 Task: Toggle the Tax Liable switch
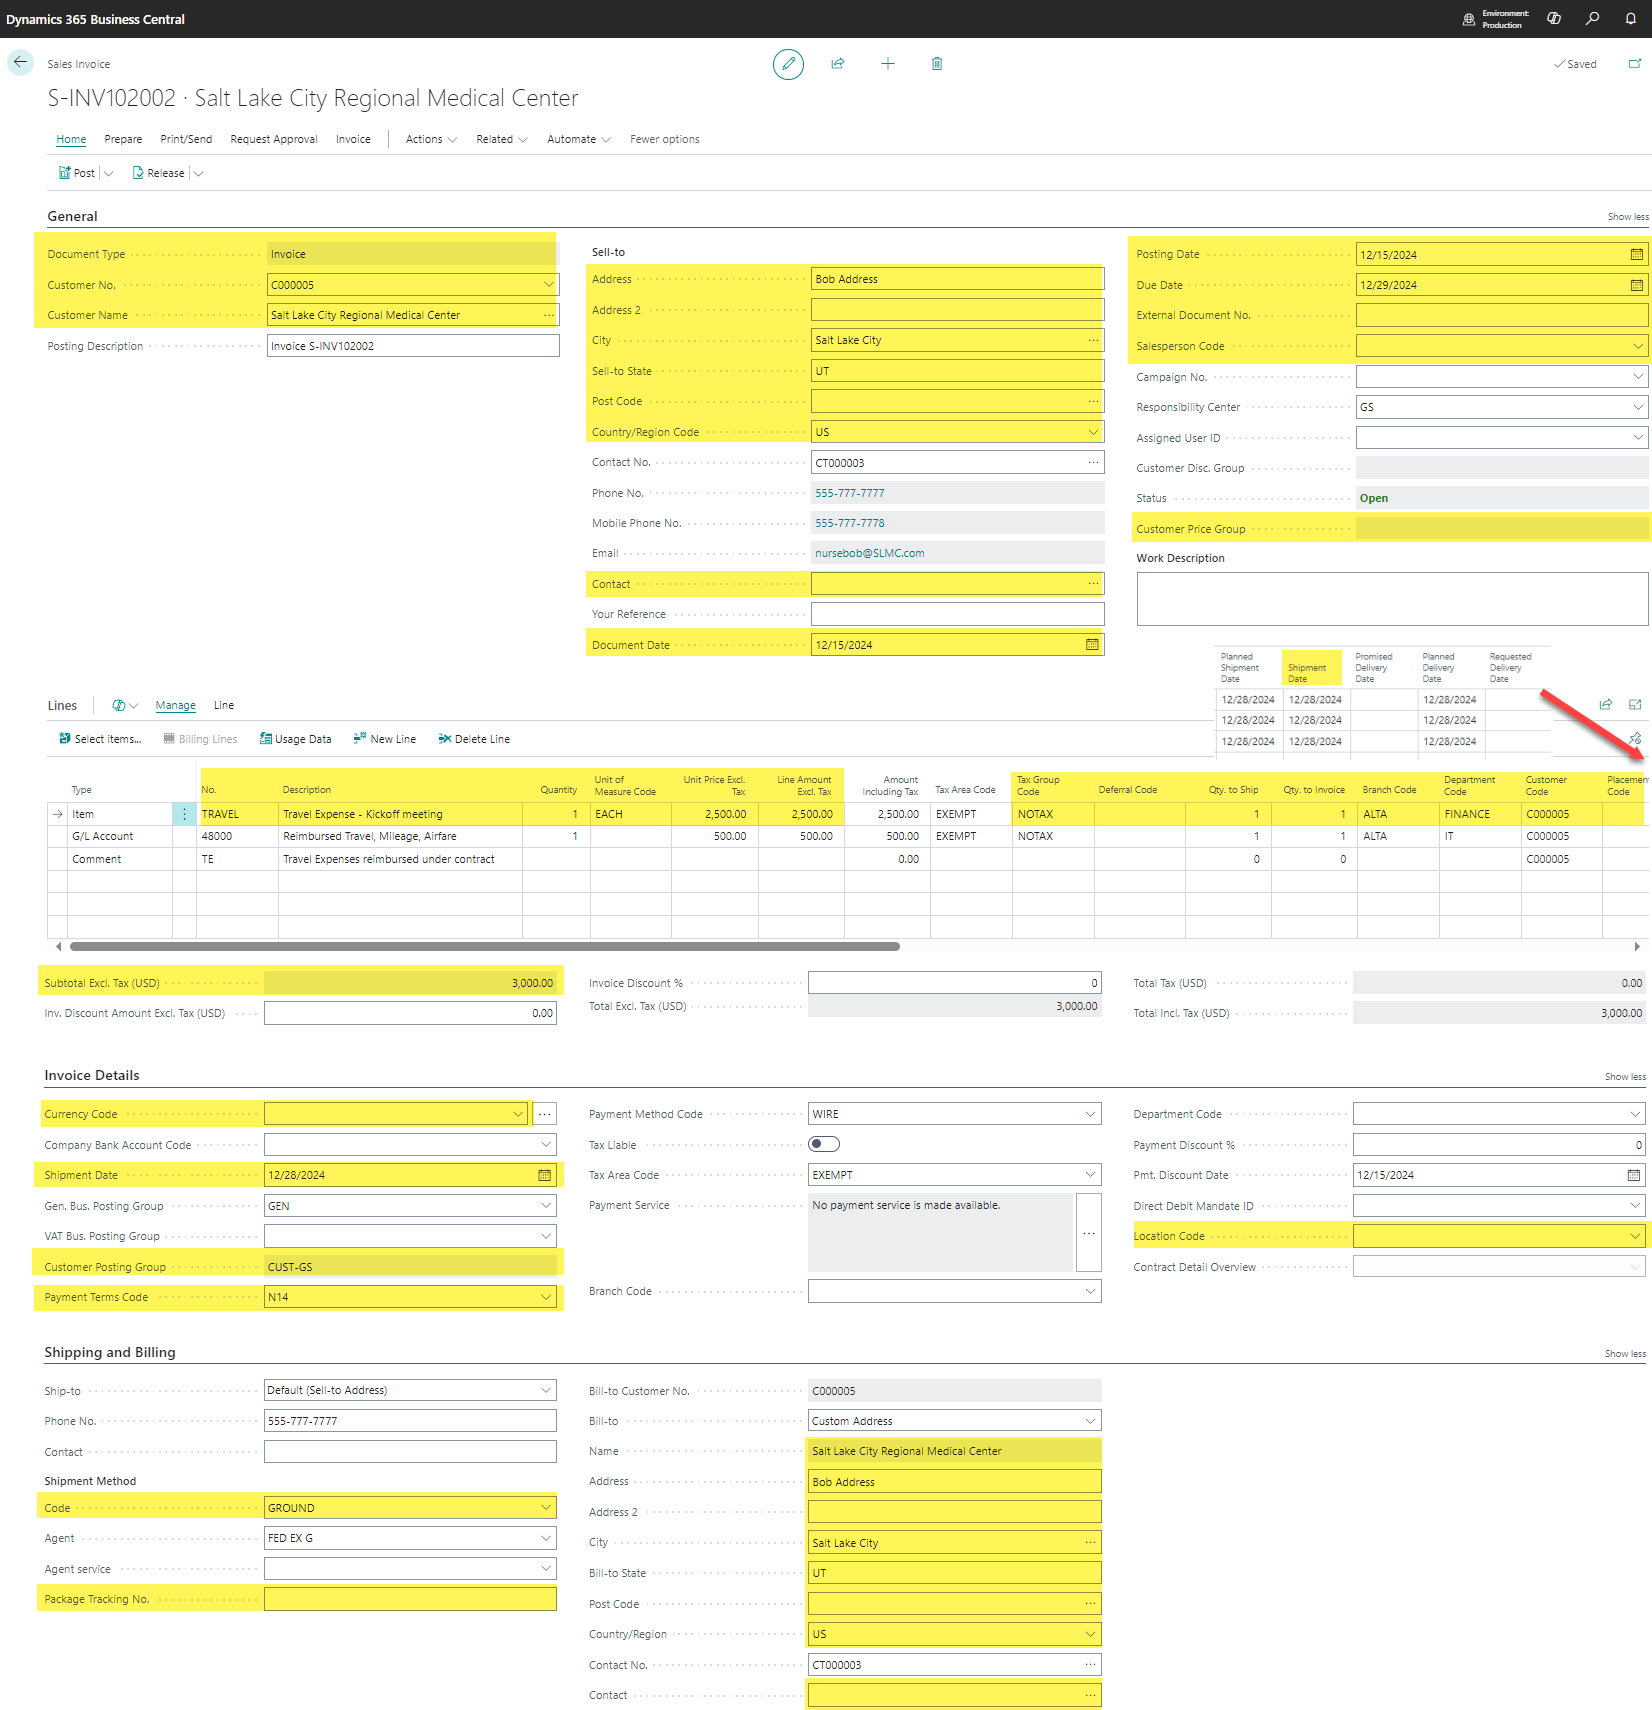pyautogui.click(x=824, y=1144)
